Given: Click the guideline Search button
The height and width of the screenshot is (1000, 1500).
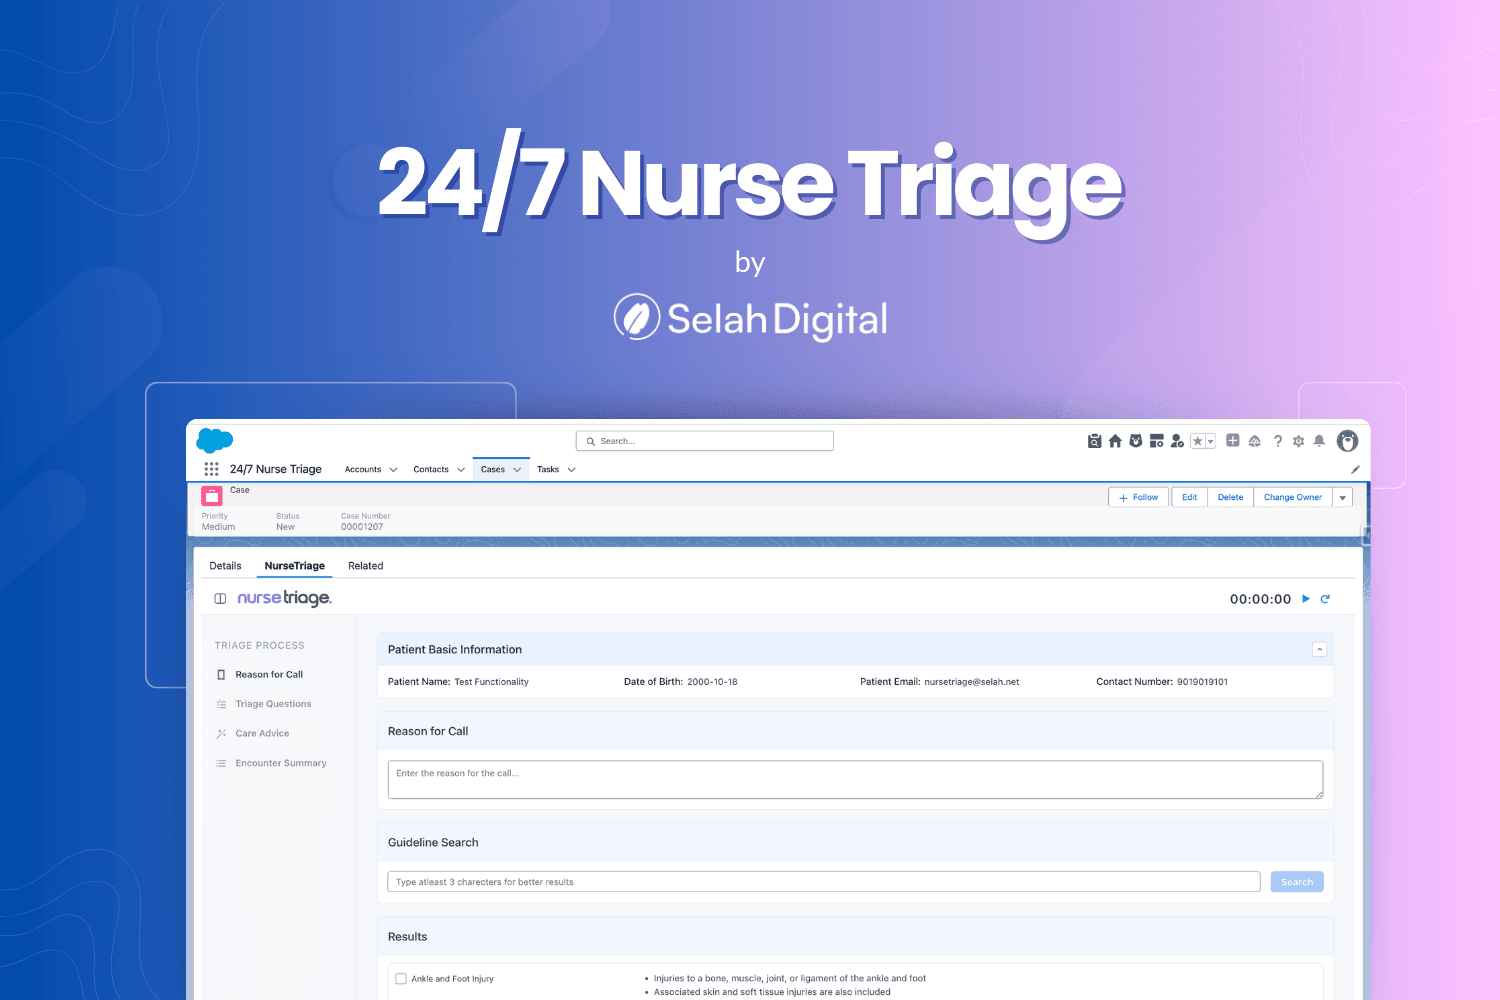Looking at the screenshot, I should click(x=1297, y=882).
